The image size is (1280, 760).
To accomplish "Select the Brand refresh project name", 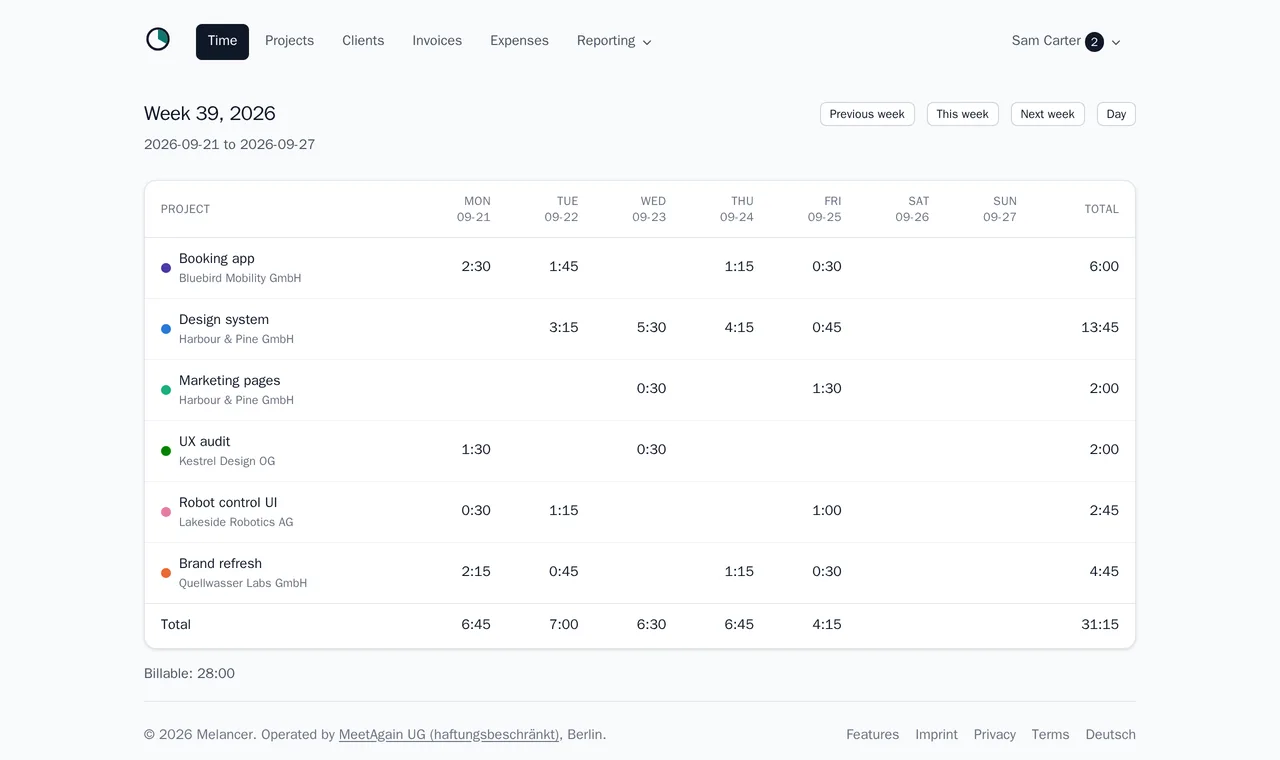I will [x=220, y=564].
